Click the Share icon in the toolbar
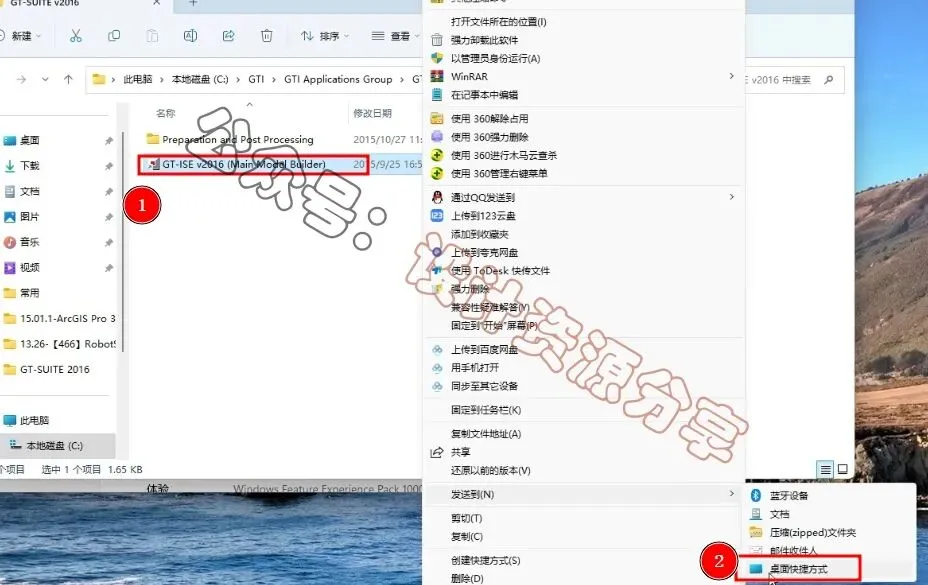 (x=228, y=36)
